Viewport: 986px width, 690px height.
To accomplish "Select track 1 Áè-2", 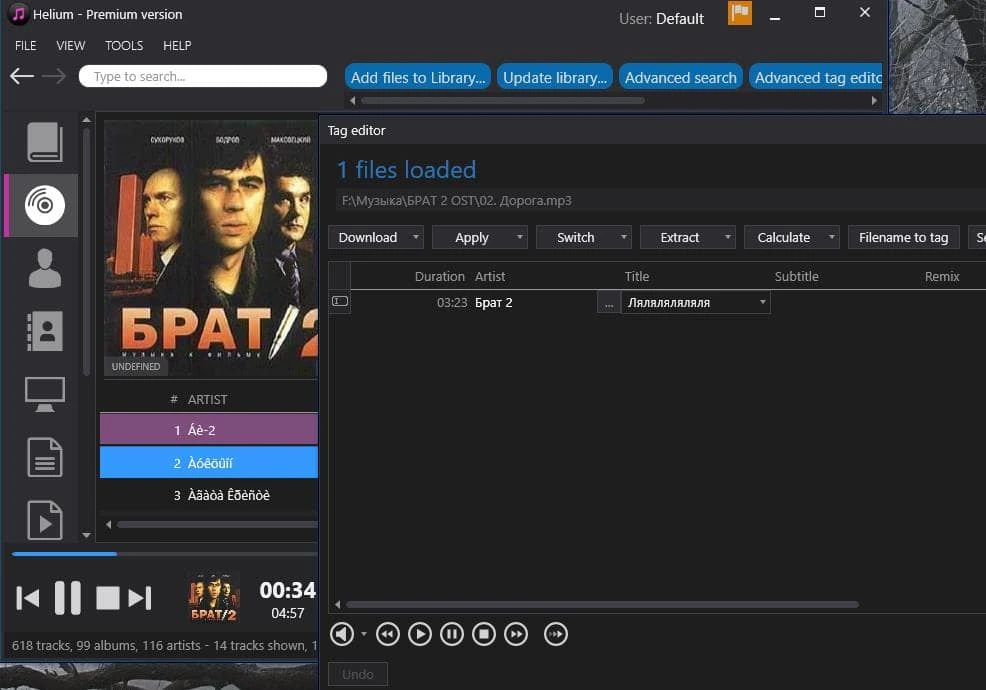I will coord(209,430).
